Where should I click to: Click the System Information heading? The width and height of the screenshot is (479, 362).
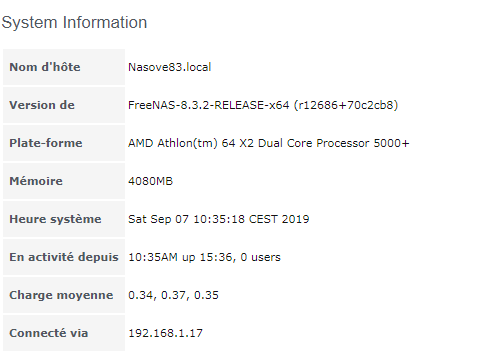click(x=74, y=23)
